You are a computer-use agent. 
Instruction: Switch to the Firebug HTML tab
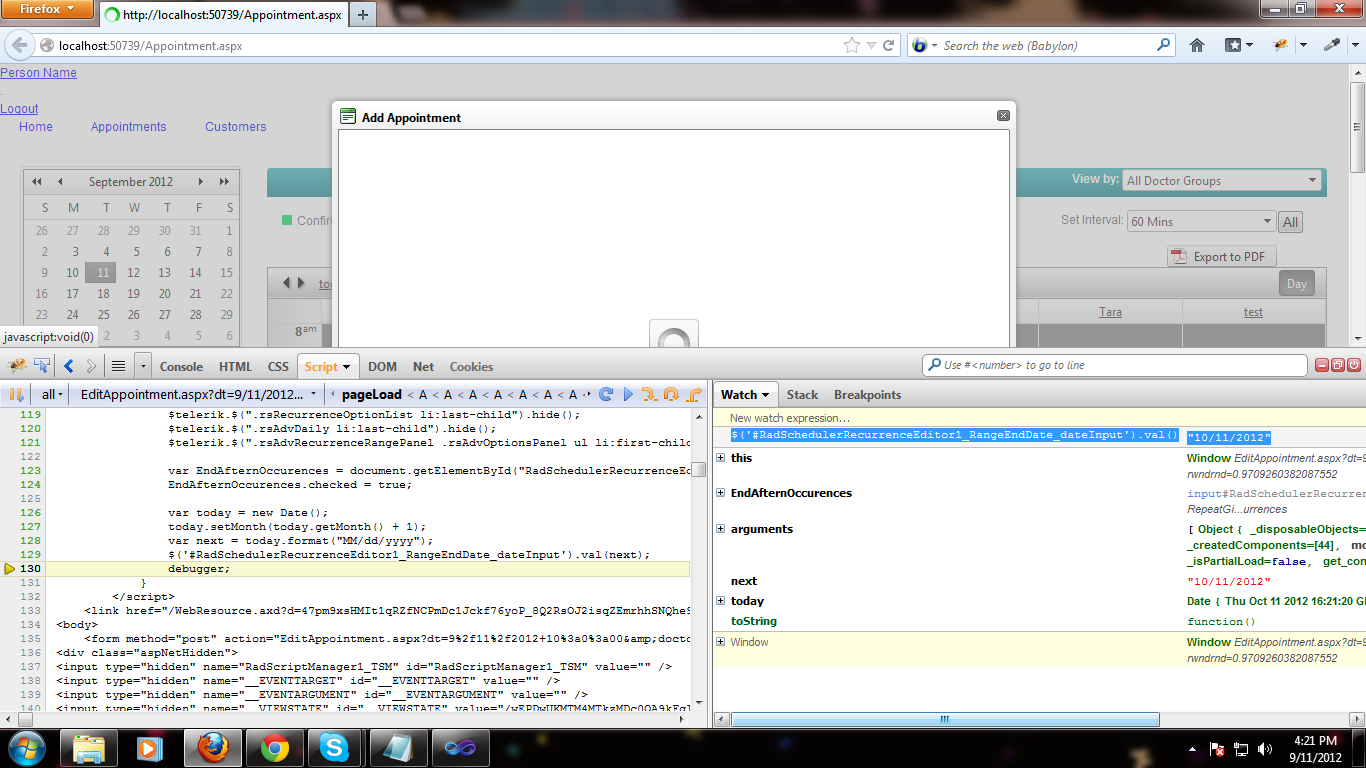click(235, 367)
